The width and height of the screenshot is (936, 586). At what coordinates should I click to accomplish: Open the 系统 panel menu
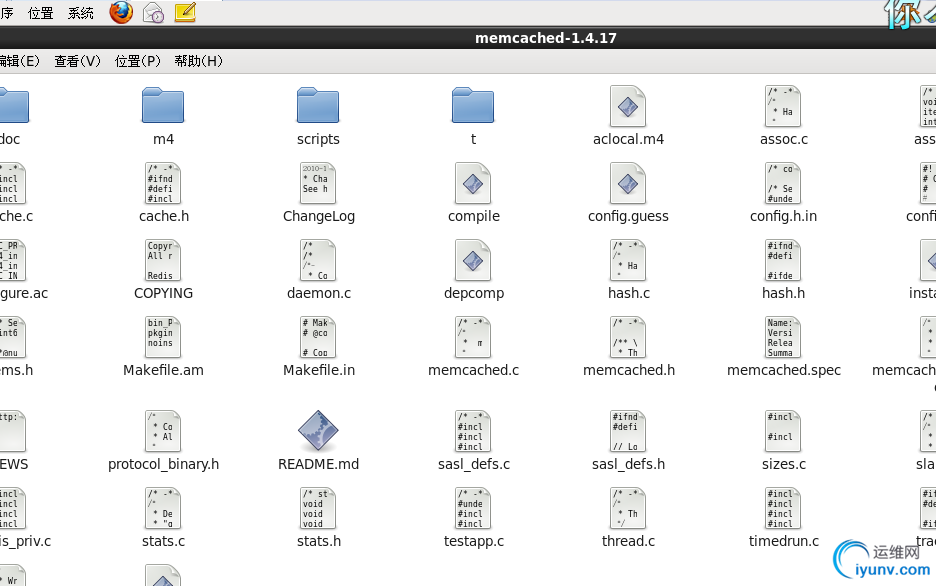point(81,13)
